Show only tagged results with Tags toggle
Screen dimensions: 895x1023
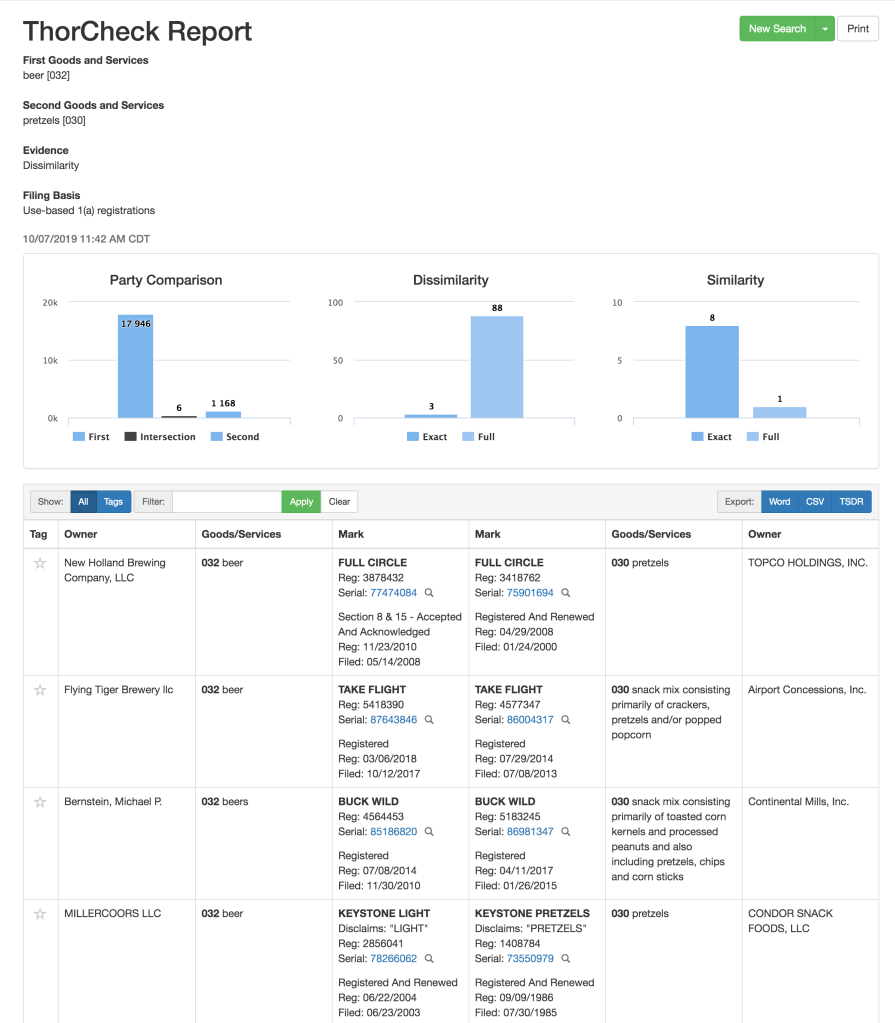tap(114, 502)
